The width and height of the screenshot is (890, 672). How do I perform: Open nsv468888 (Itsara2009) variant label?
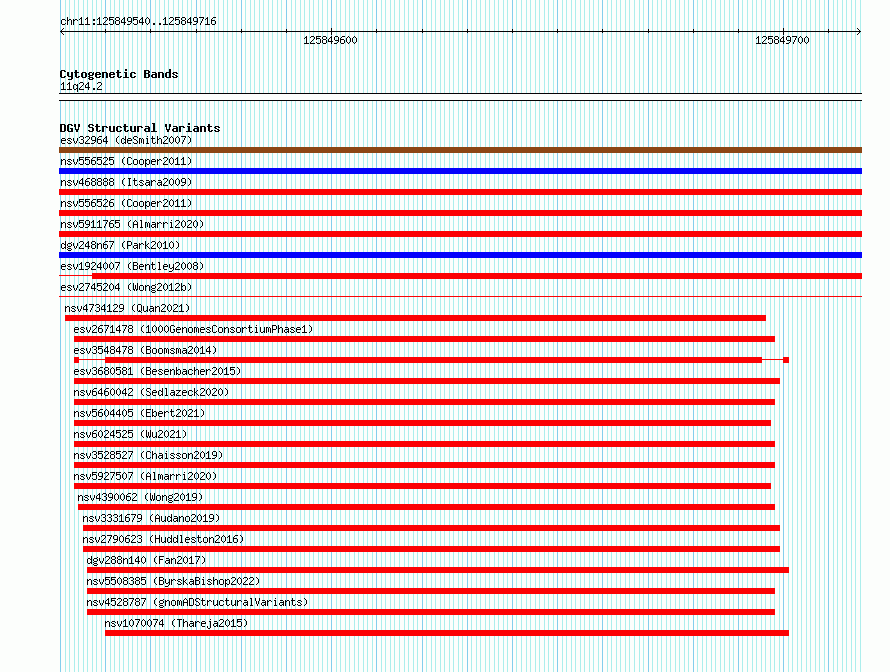(x=126, y=182)
